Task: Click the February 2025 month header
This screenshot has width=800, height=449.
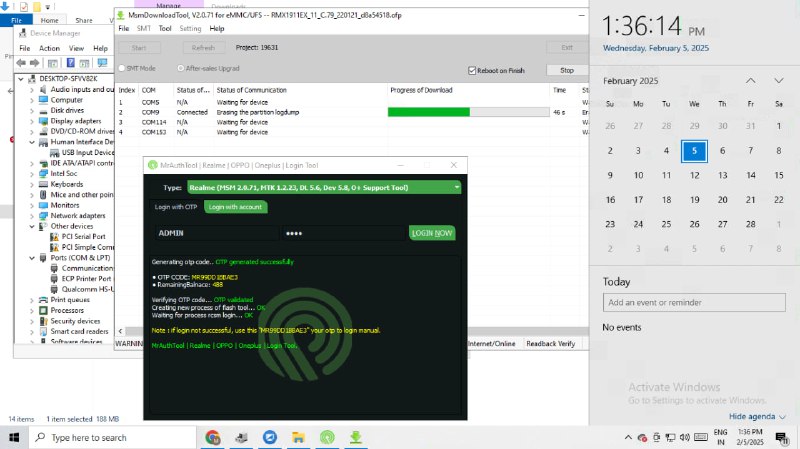Action: [631, 81]
